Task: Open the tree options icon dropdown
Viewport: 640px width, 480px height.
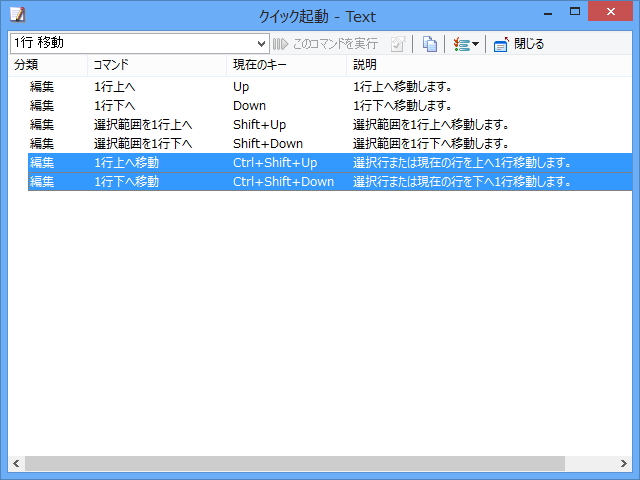Action: pyautogui.click(x=466, y=44)
